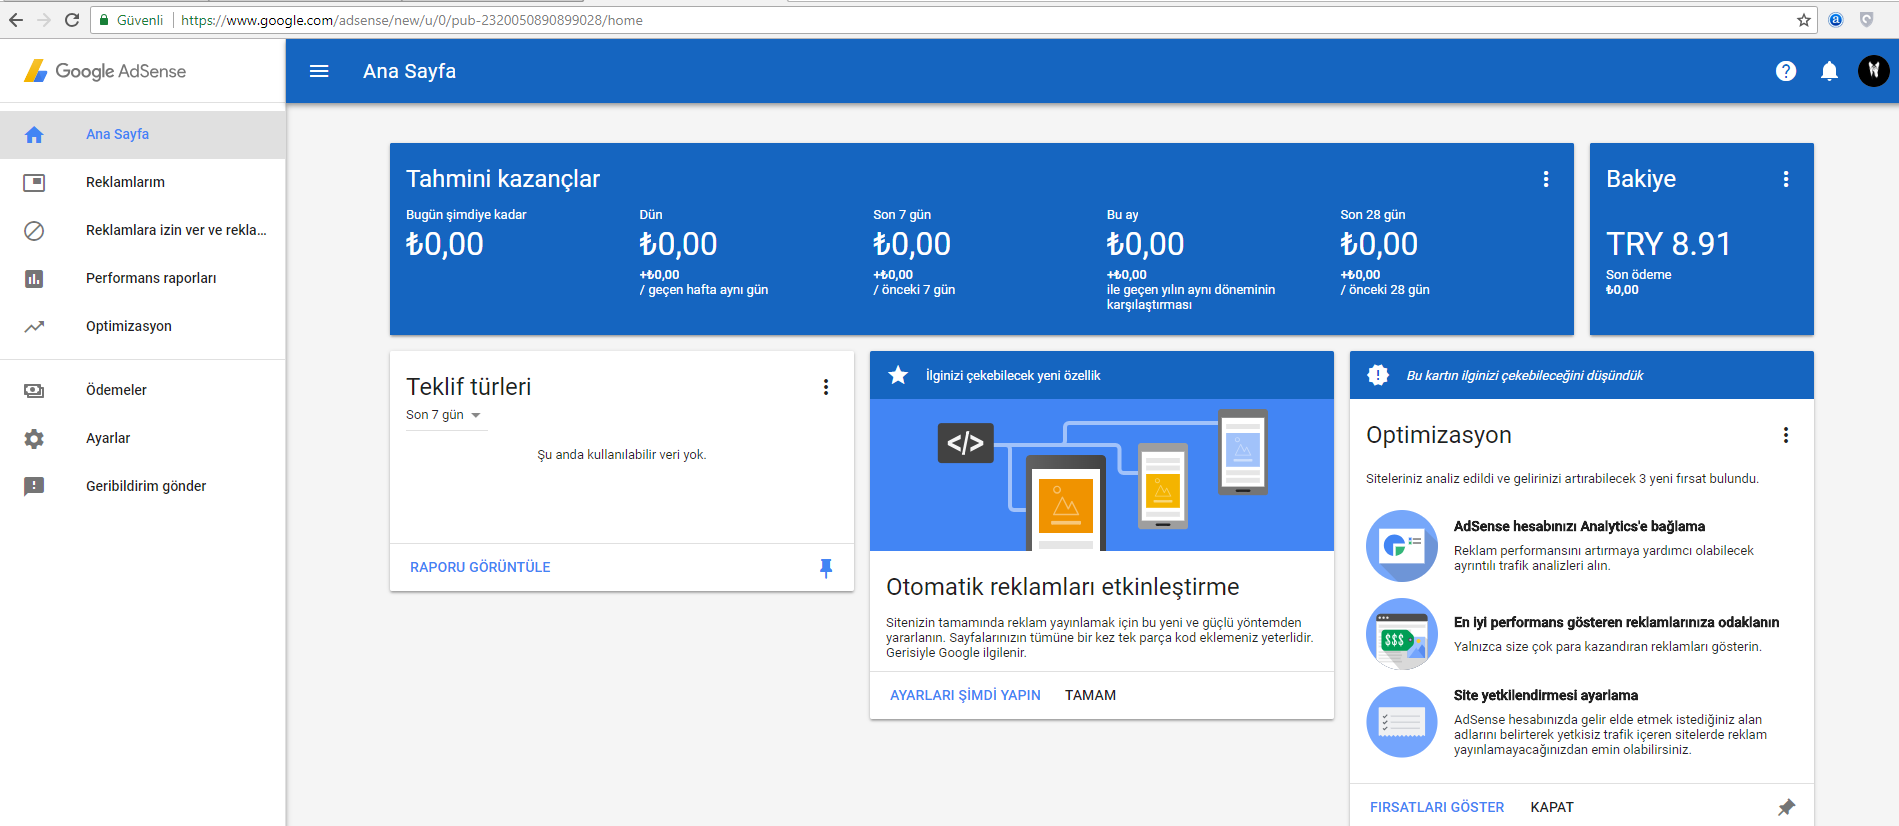Go to Ana Sayfa in the sidebar
Image resolution: width=1899 pixels, height=826 pixels.
point(142,134)
